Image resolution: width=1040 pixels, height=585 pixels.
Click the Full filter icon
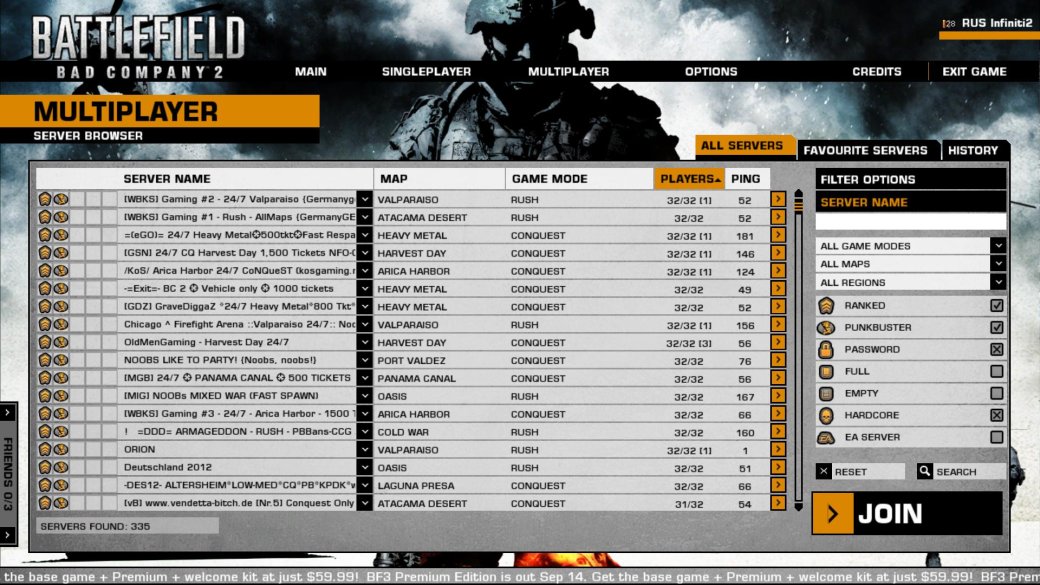click(826, 371)
